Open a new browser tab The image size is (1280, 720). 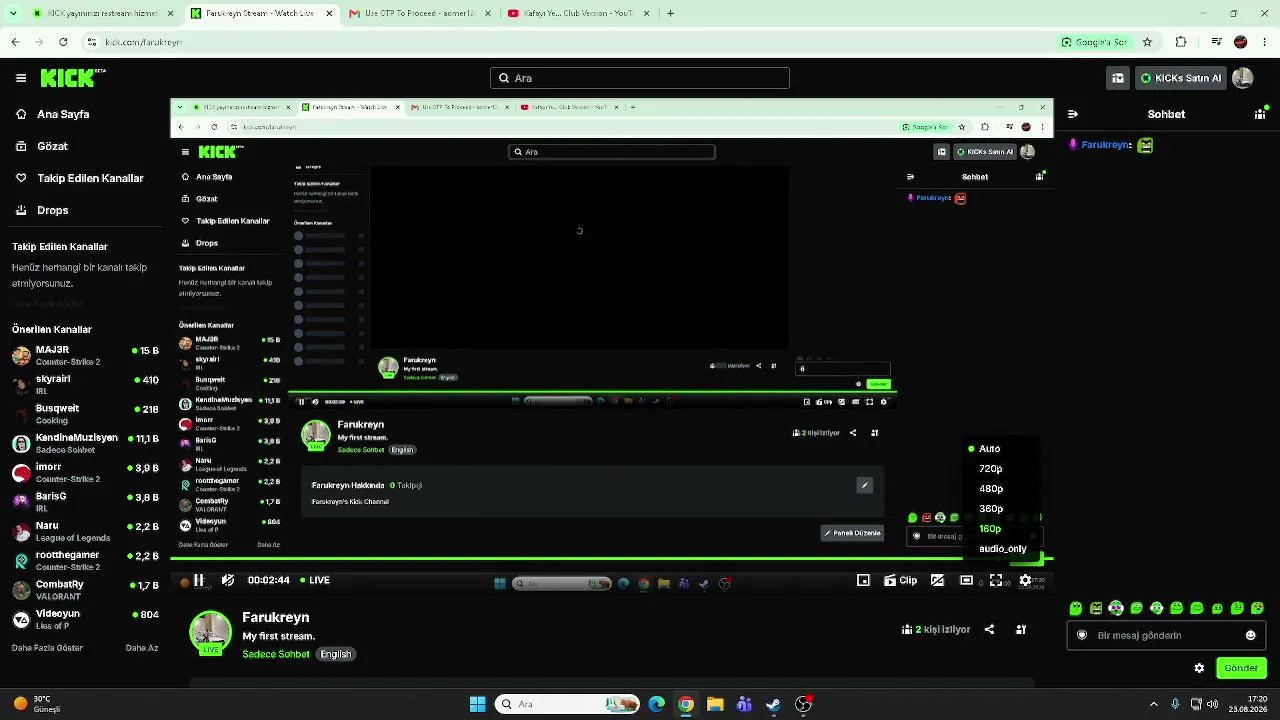point(670,14)
